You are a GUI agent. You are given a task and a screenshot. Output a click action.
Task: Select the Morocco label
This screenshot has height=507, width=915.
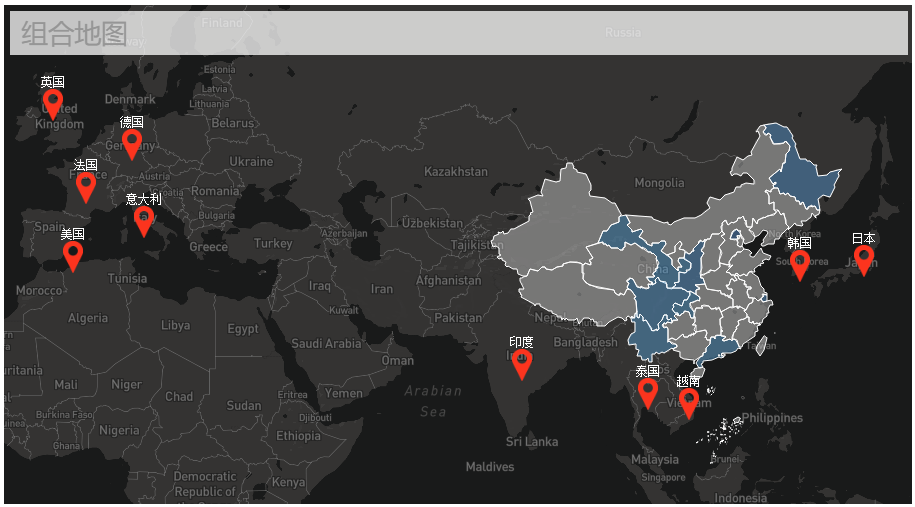point(39,291)
